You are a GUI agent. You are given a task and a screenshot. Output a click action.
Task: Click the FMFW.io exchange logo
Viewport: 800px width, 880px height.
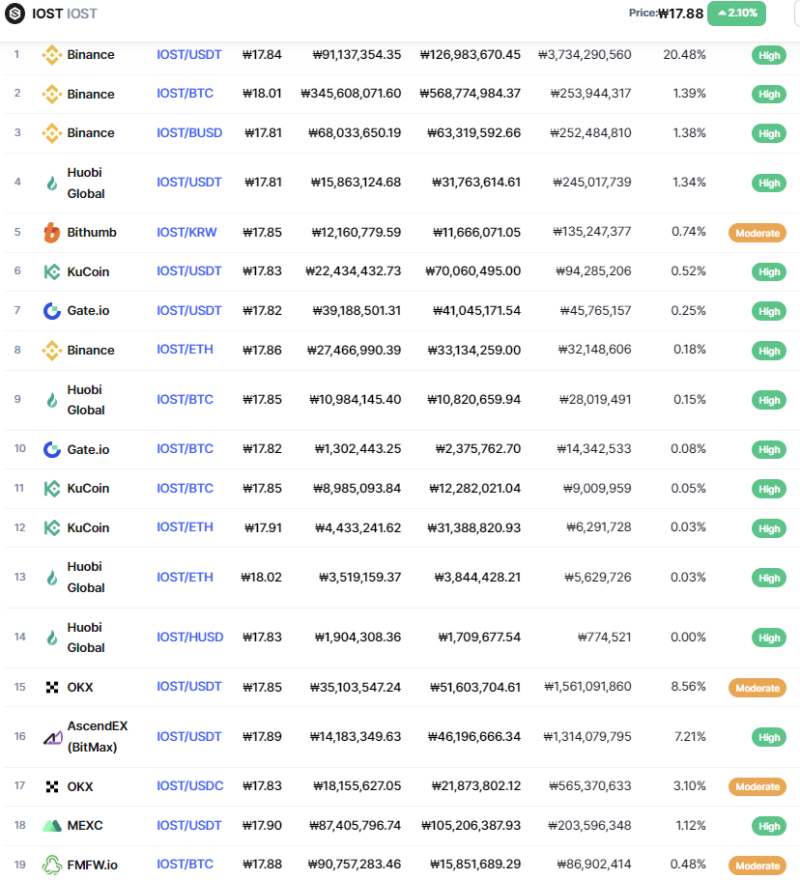[52, 865]
